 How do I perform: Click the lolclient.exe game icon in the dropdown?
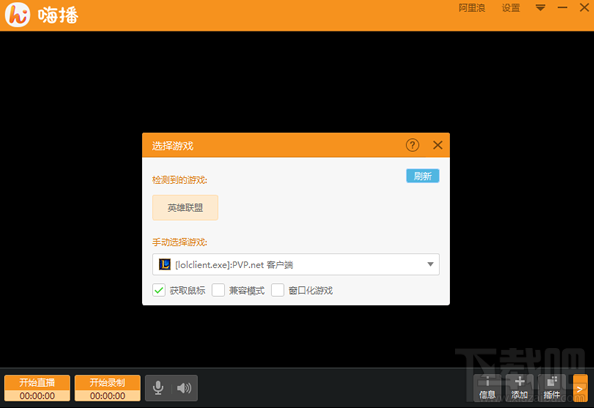(165, 264)
